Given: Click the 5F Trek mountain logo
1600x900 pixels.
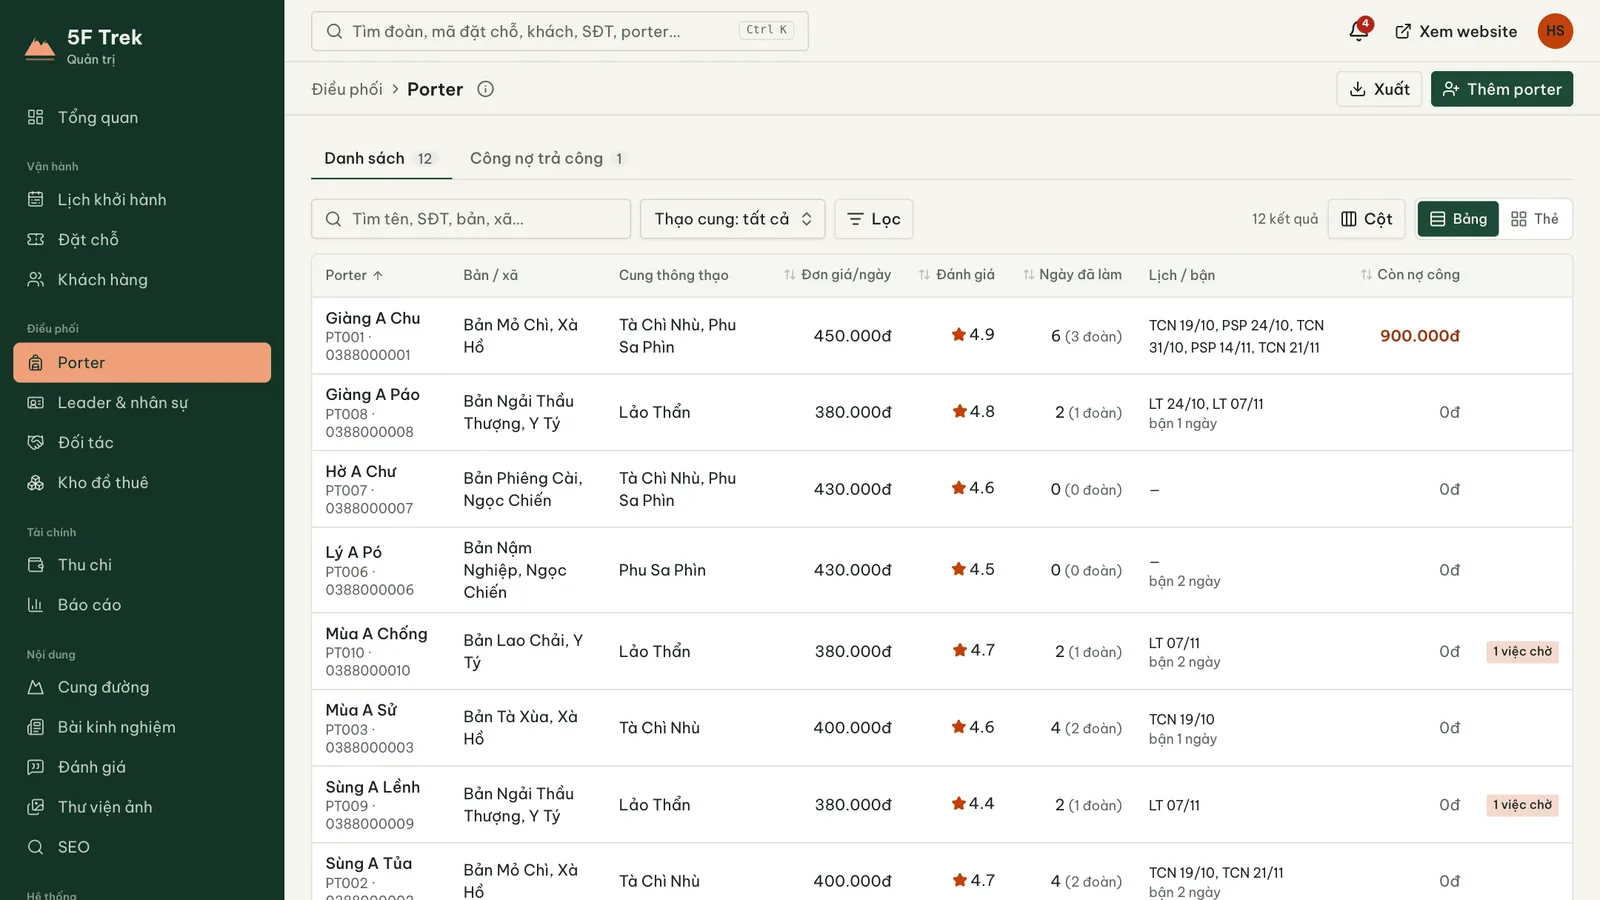Looking at the screenshot, I should click(40, 47).
